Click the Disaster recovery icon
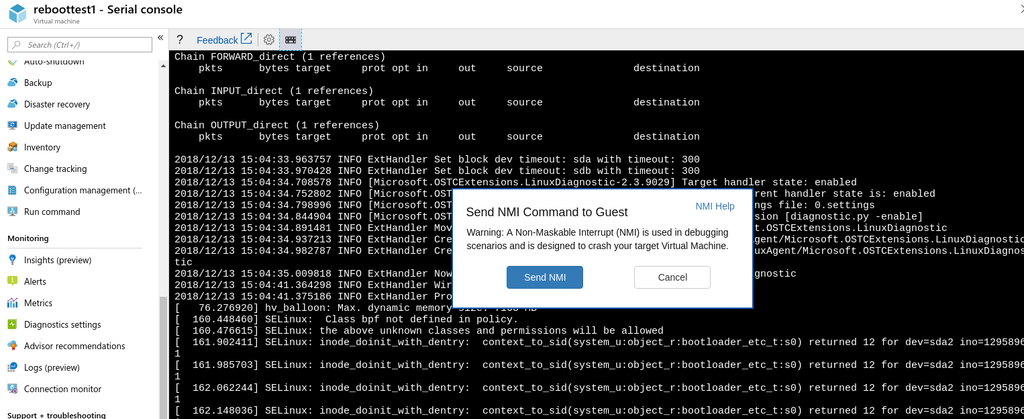The height and width of the screenshot is (419, 1024). (12, 104)
